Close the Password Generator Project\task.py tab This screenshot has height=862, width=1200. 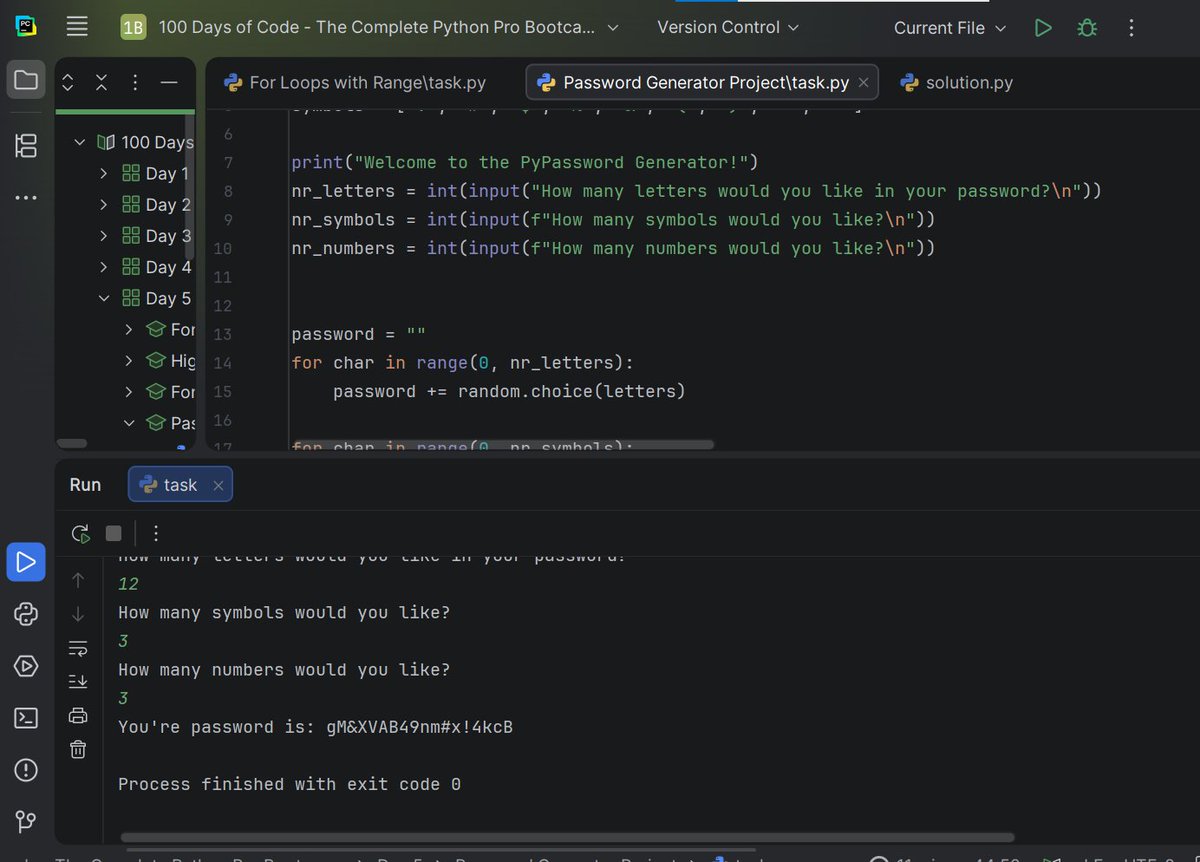[863, 83]
